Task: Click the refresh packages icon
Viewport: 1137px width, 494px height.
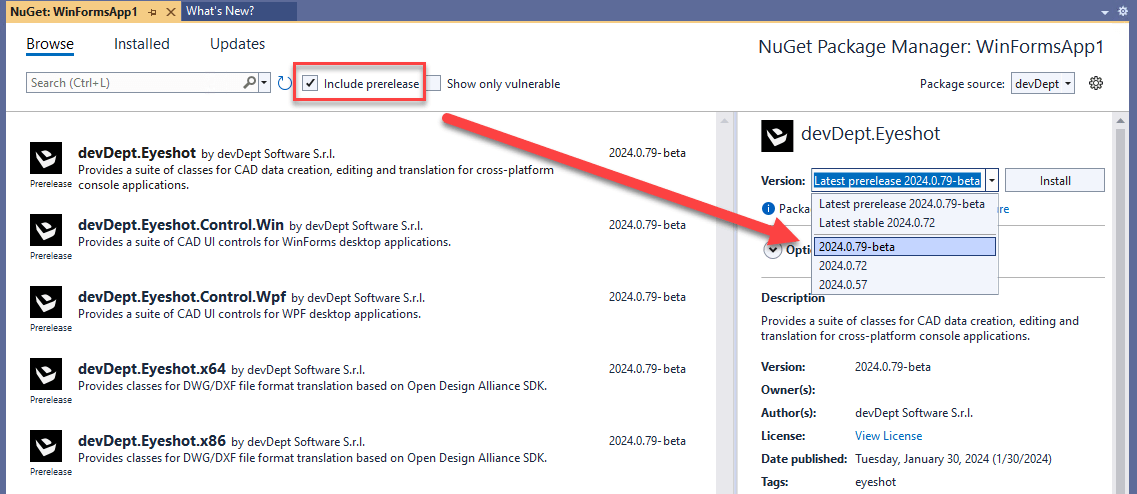Action: 285,83
